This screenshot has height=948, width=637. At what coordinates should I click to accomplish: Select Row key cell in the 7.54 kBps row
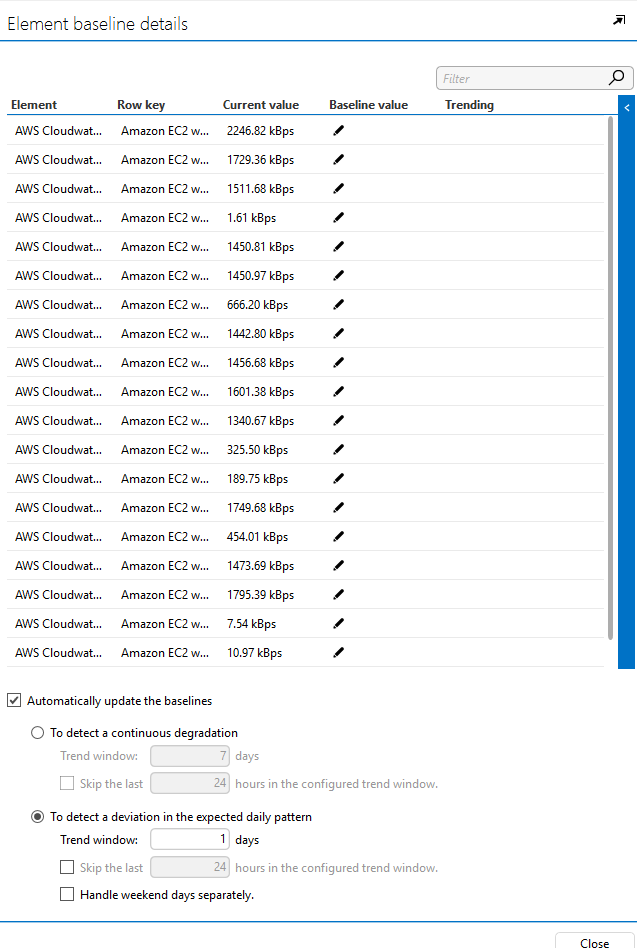coord(165,624)
